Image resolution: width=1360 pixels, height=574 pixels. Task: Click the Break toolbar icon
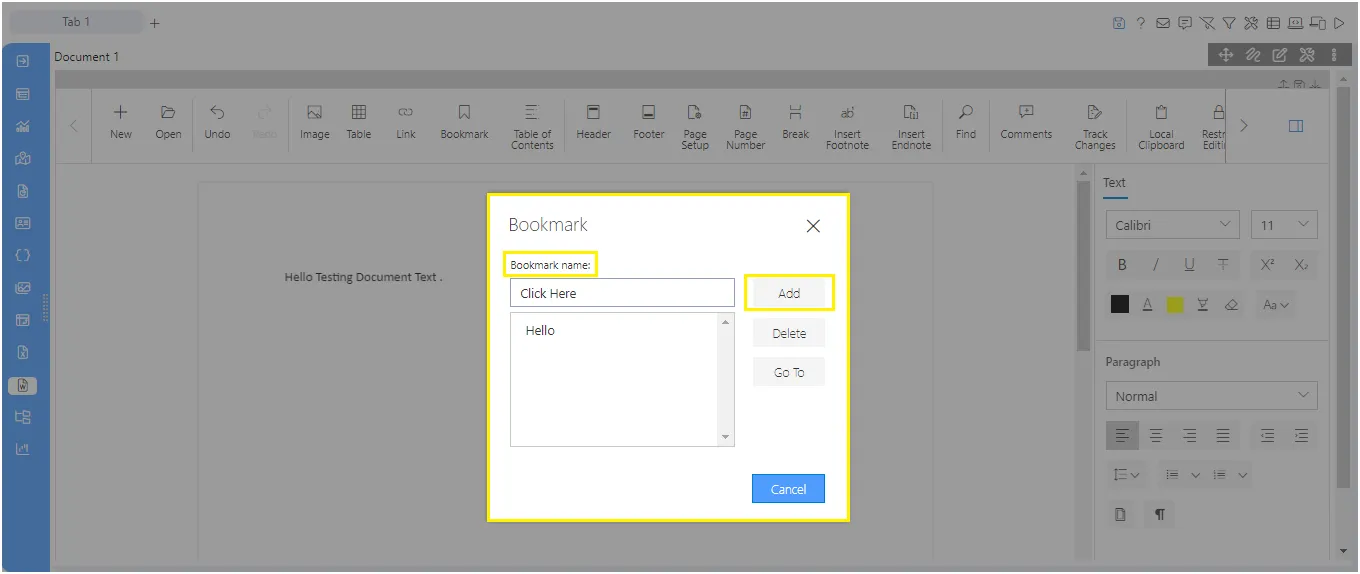pyautogui.click(x=796, y=124)
